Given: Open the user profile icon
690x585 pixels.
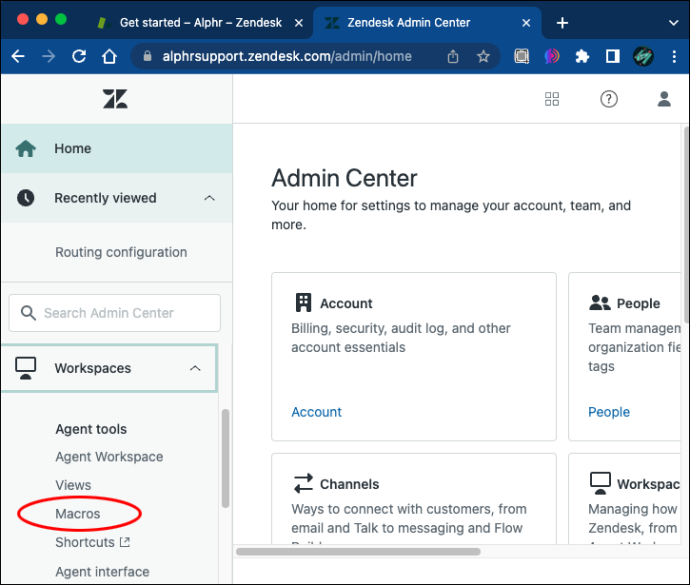Looking at the screenshot, I should pos(664,99).
